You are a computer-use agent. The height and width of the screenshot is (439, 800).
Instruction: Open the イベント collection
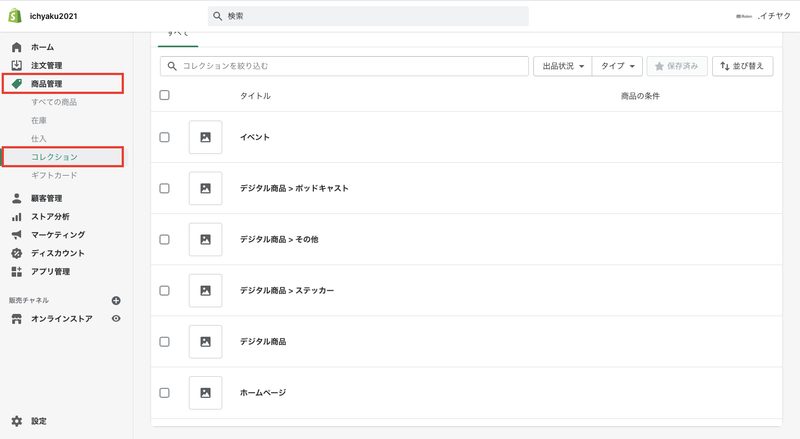tap(255, 137)
